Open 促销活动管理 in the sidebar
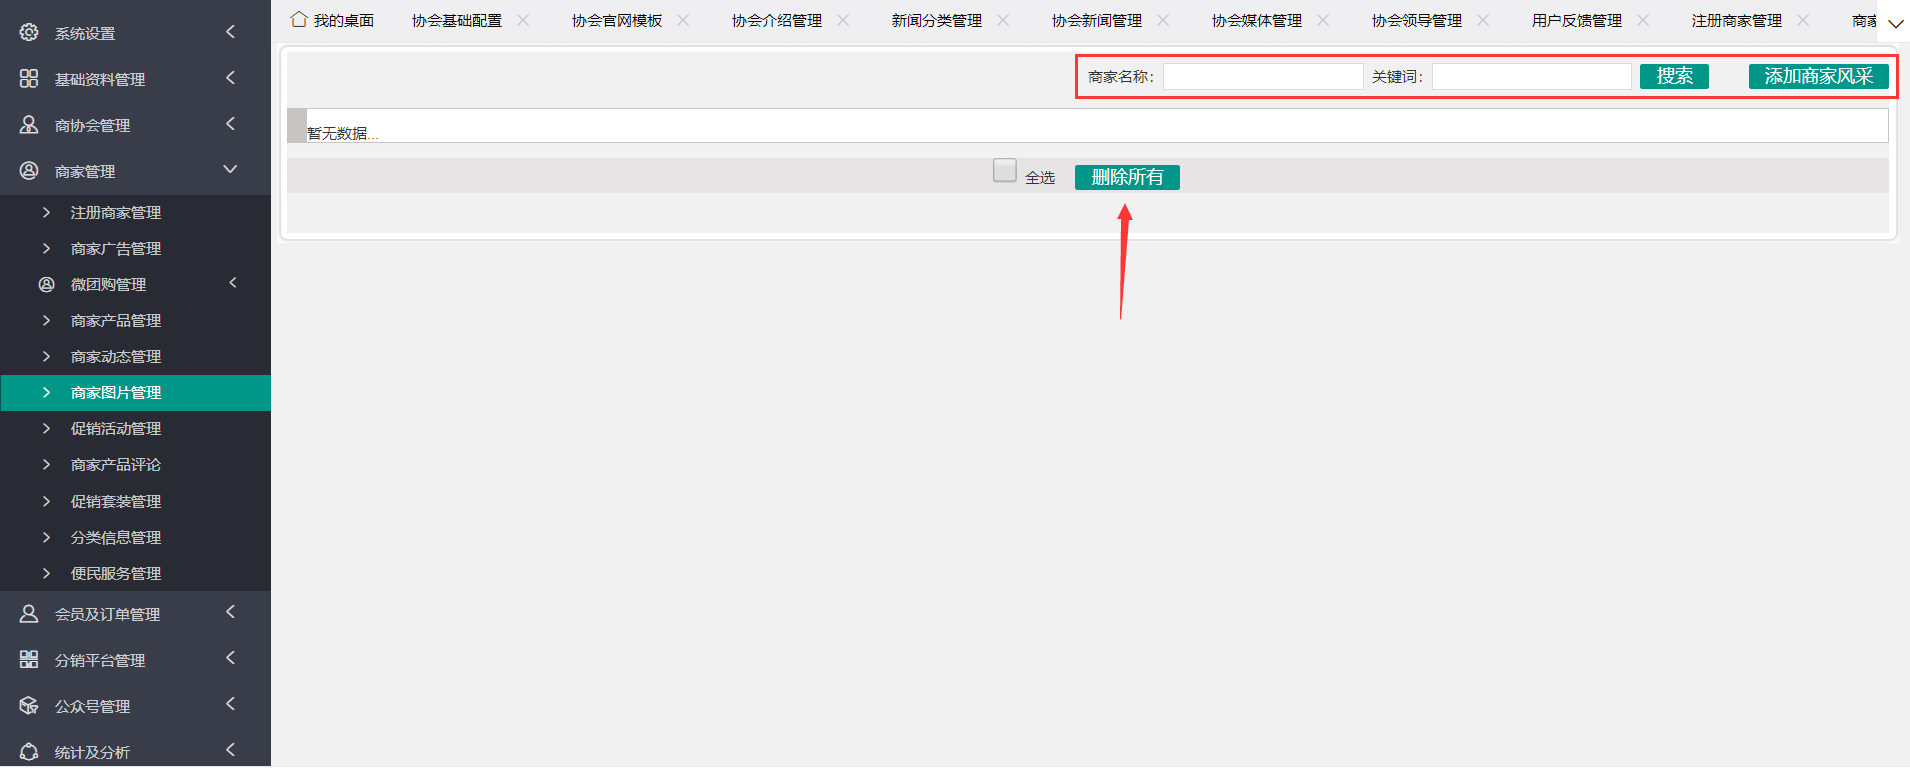1910x768 pixels. (x=116, y=429)
